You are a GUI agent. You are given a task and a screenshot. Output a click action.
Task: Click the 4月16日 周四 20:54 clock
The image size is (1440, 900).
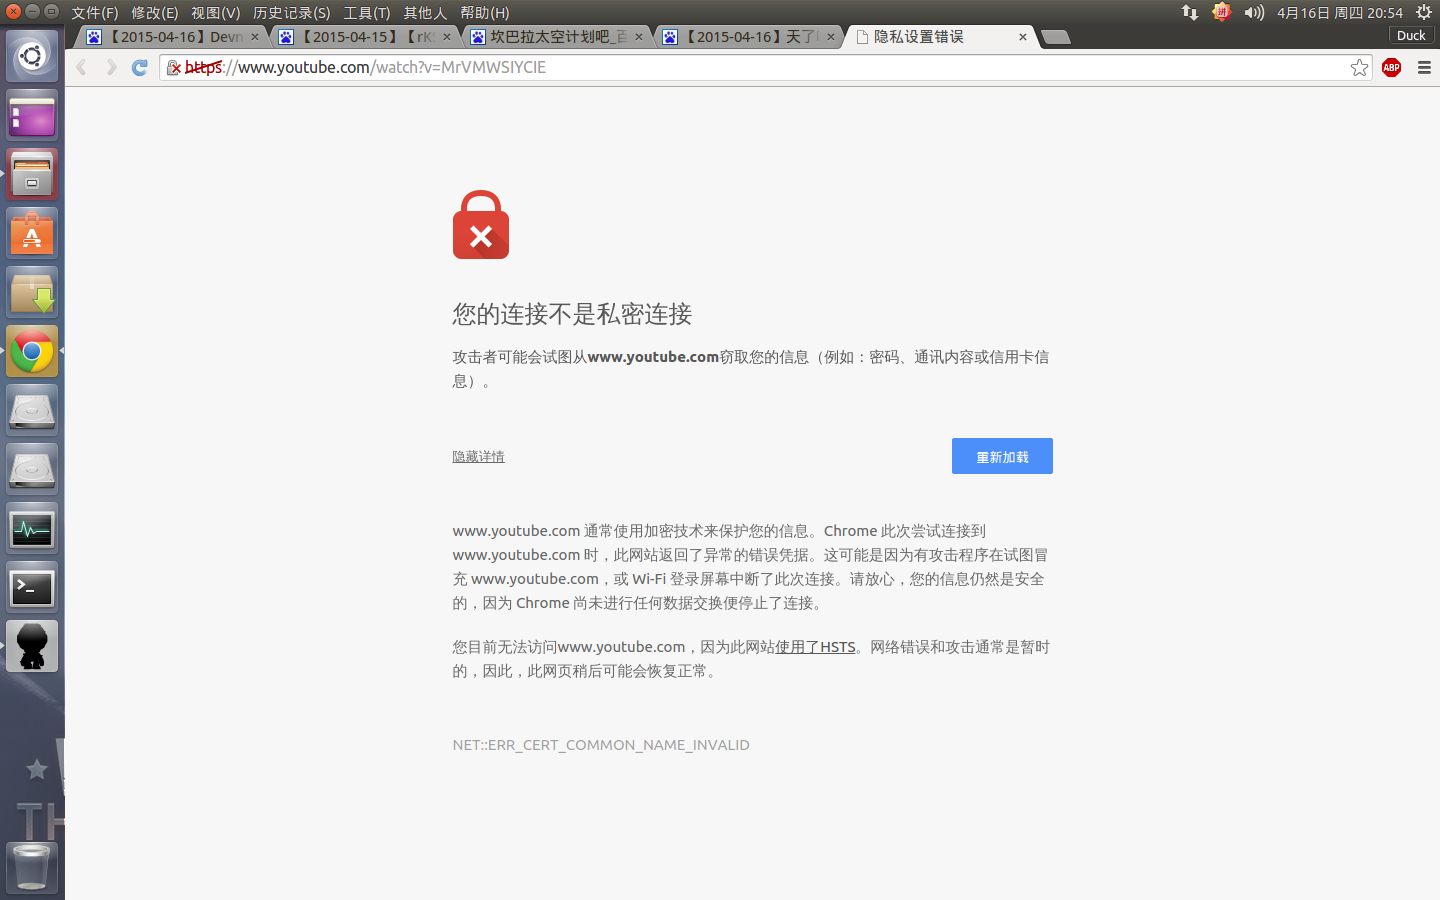(x=1340, y=13)
